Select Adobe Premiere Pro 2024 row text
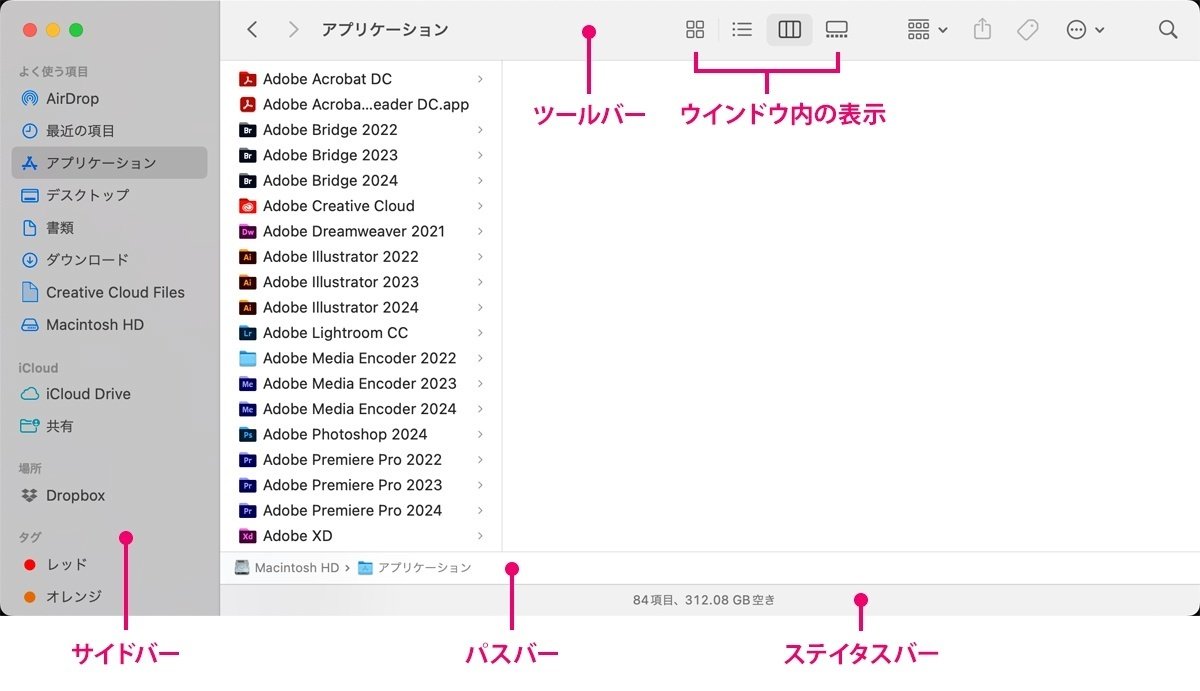Image resolution: width=1200 pixels, height=691 pixels. point(352,511)
